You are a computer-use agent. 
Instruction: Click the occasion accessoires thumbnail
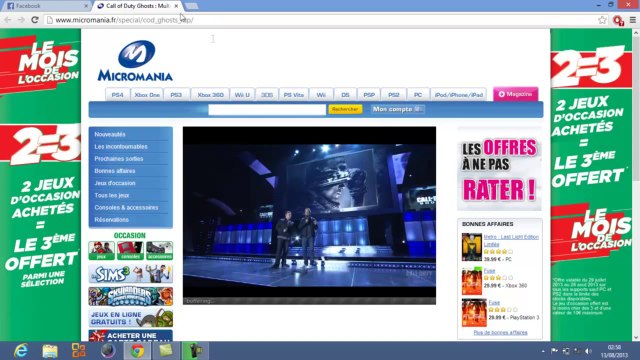(x=160, y=251)
